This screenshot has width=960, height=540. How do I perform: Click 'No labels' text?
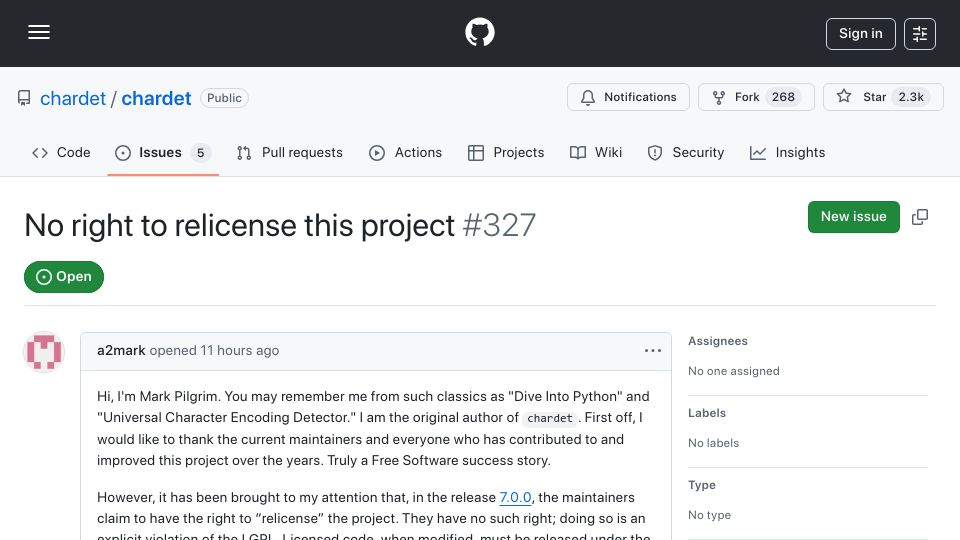(x=713, y=443)
